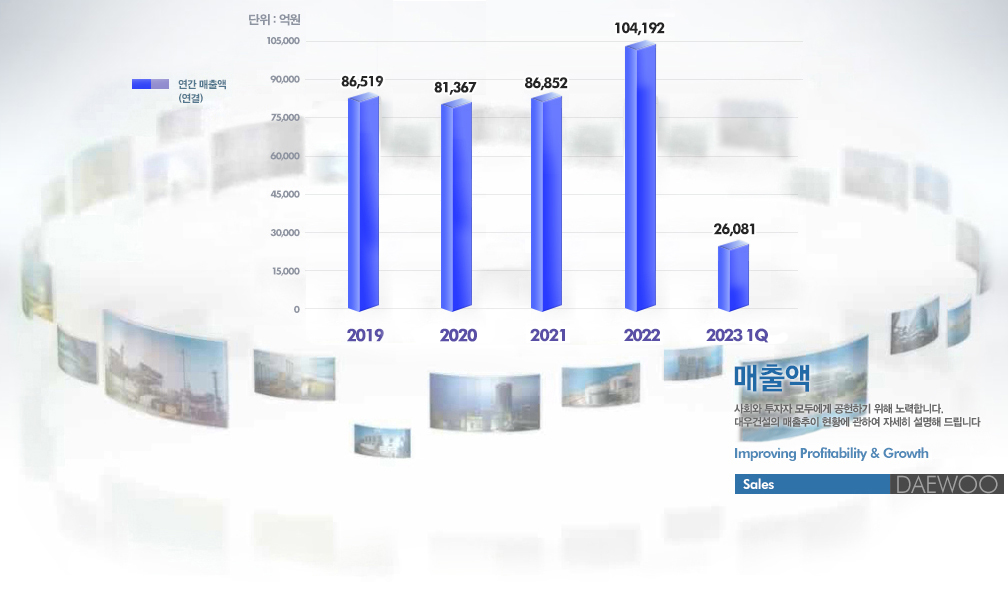
Task: Click the 2021 bar in the chart
Action: [546, 203]
